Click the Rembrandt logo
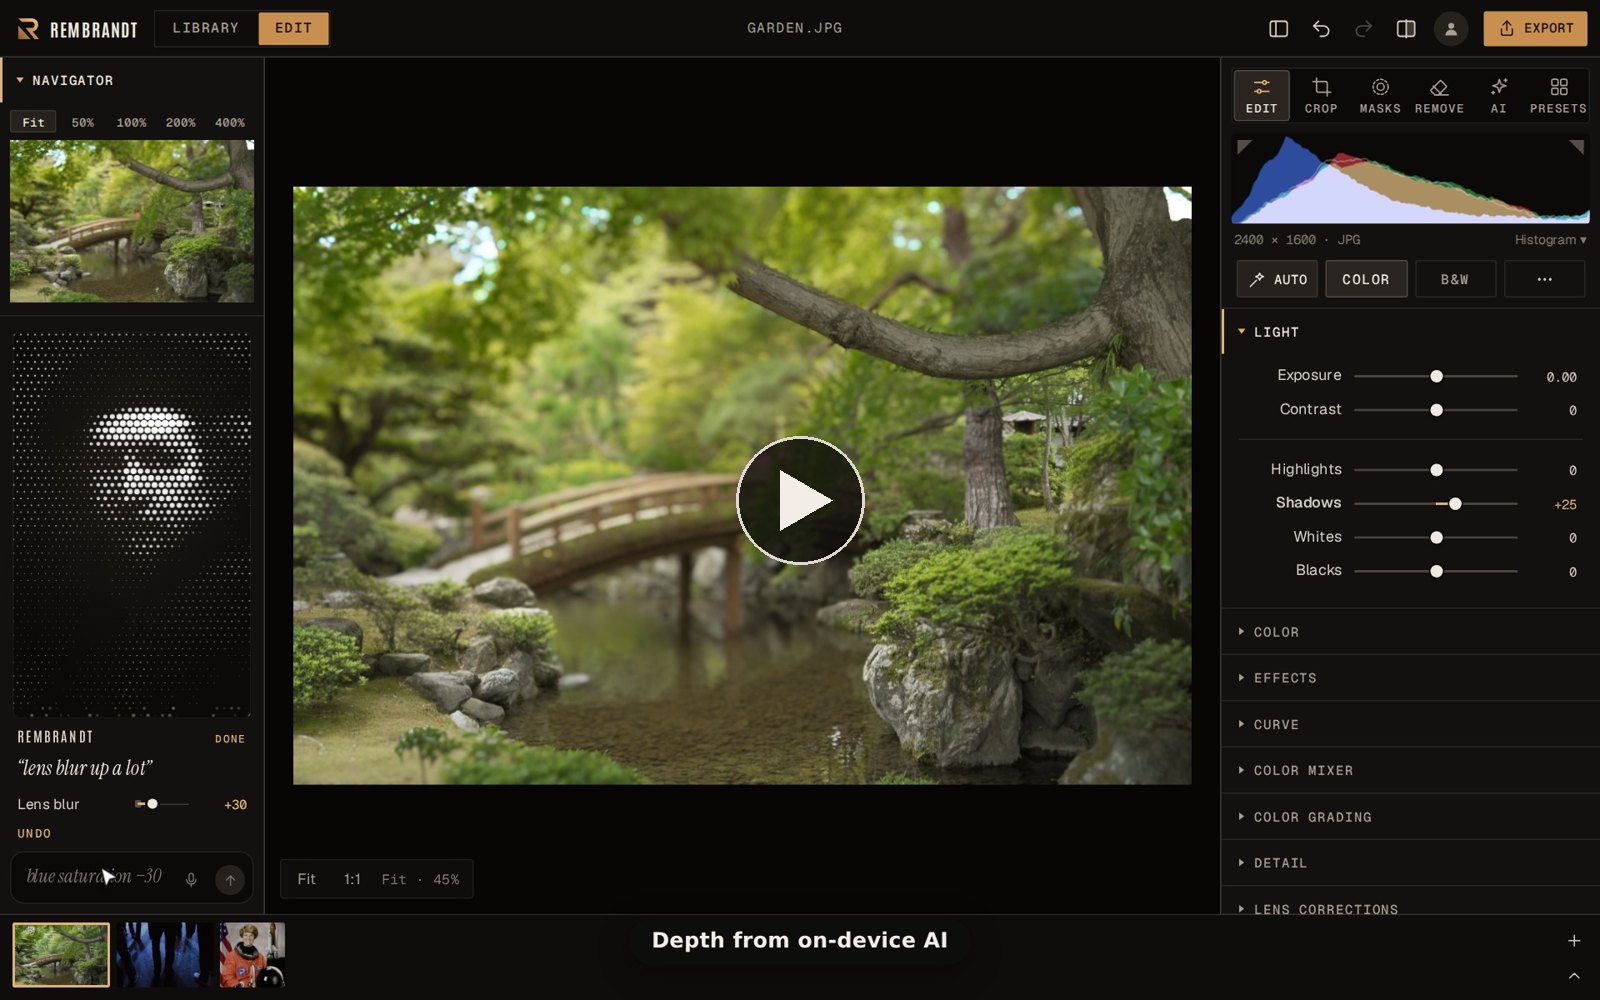The image size is (1600, 1000). 77,29
